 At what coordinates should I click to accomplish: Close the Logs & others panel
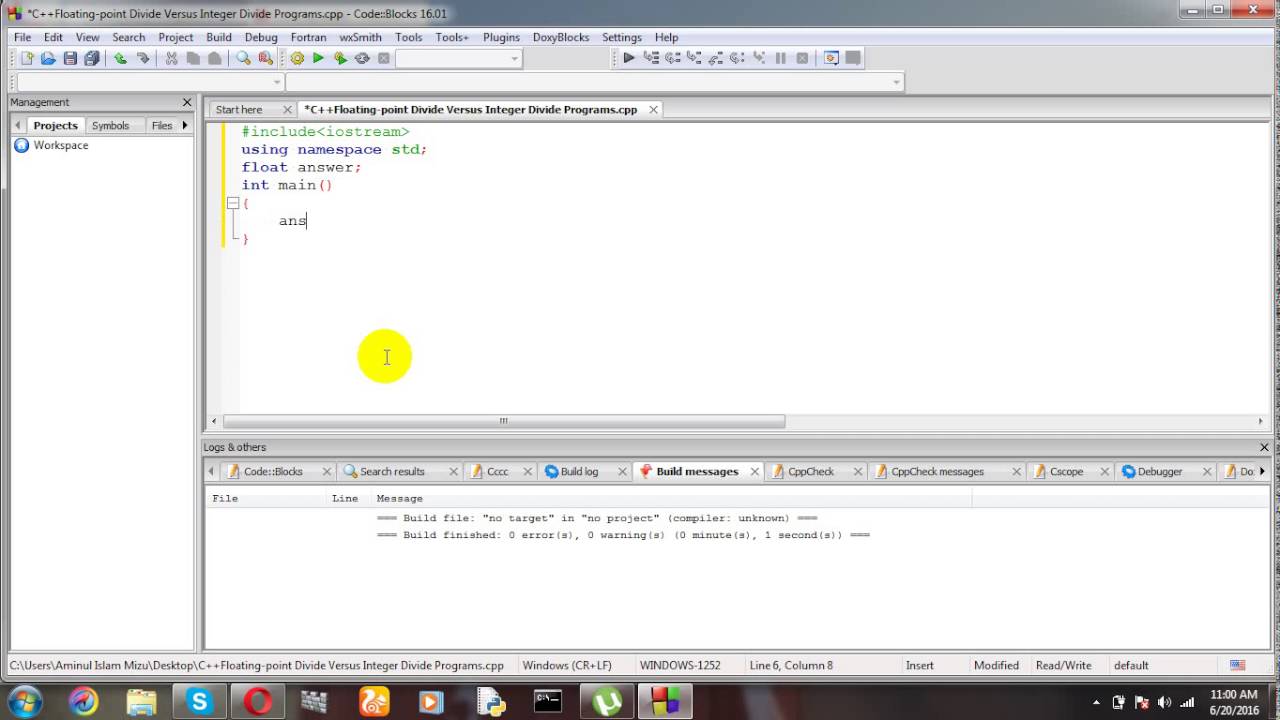click(x=1264, y=447)
